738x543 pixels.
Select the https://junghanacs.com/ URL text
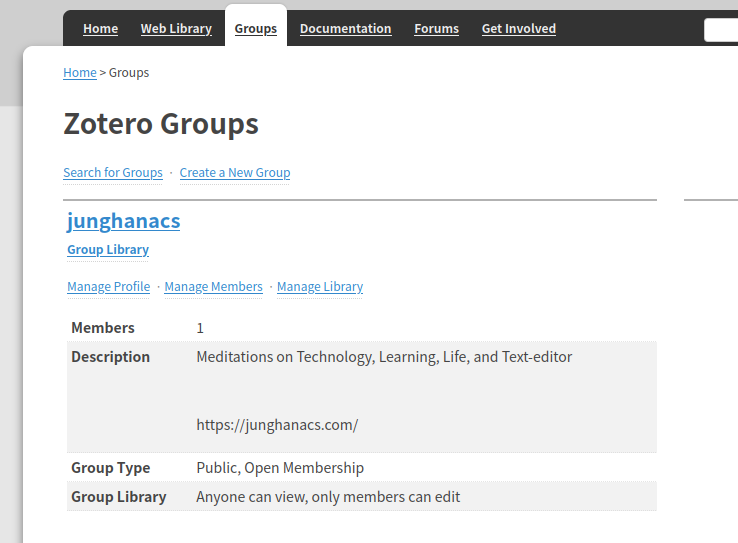[277, 425]
